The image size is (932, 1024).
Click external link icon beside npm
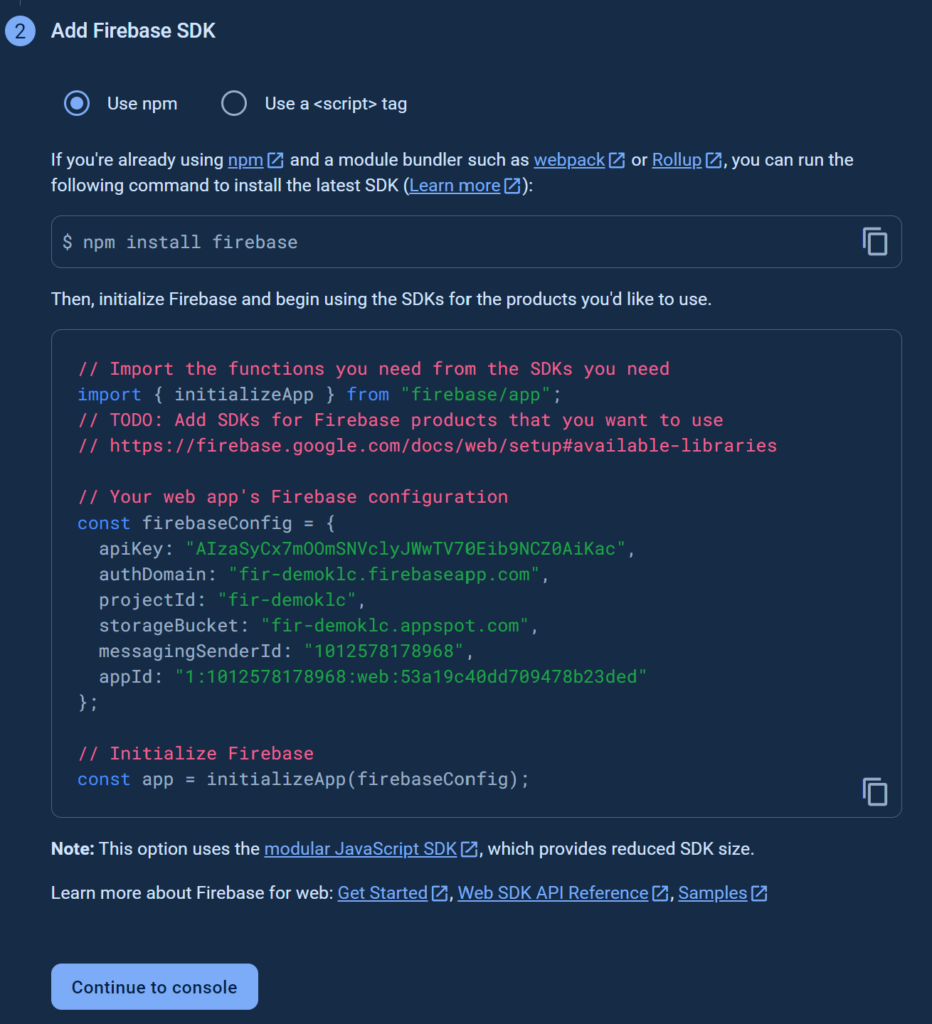276,160
